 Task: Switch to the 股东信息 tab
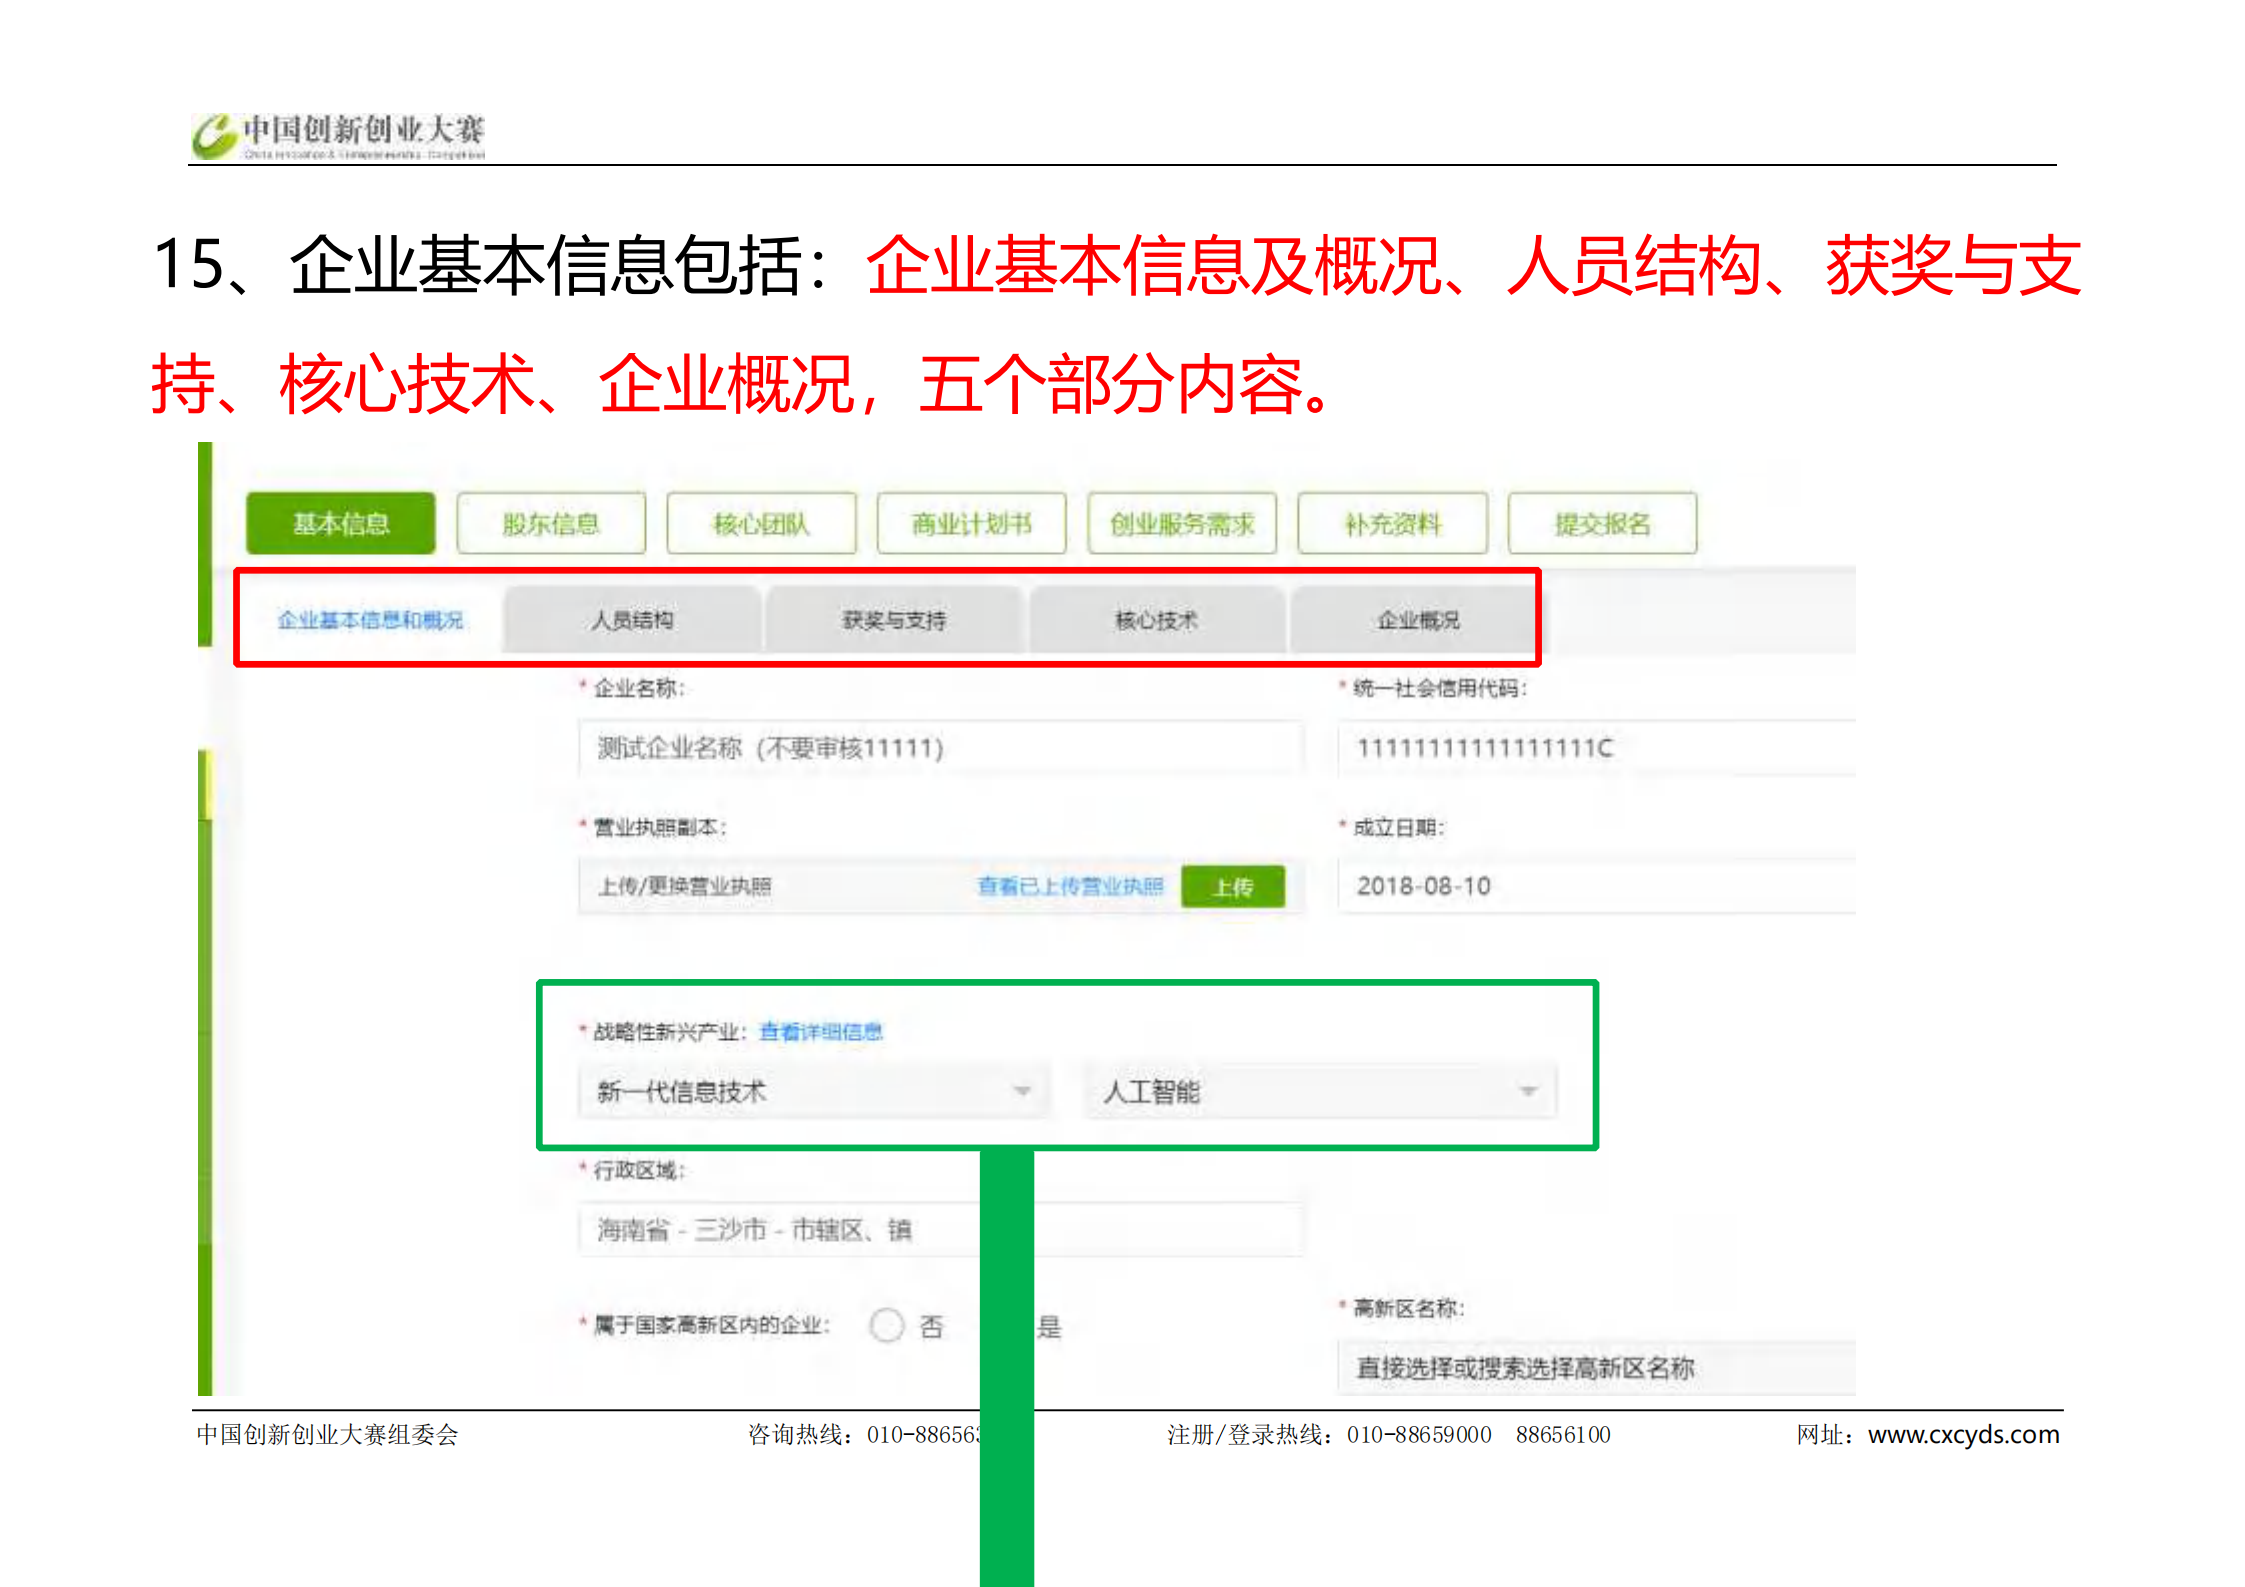550,523
